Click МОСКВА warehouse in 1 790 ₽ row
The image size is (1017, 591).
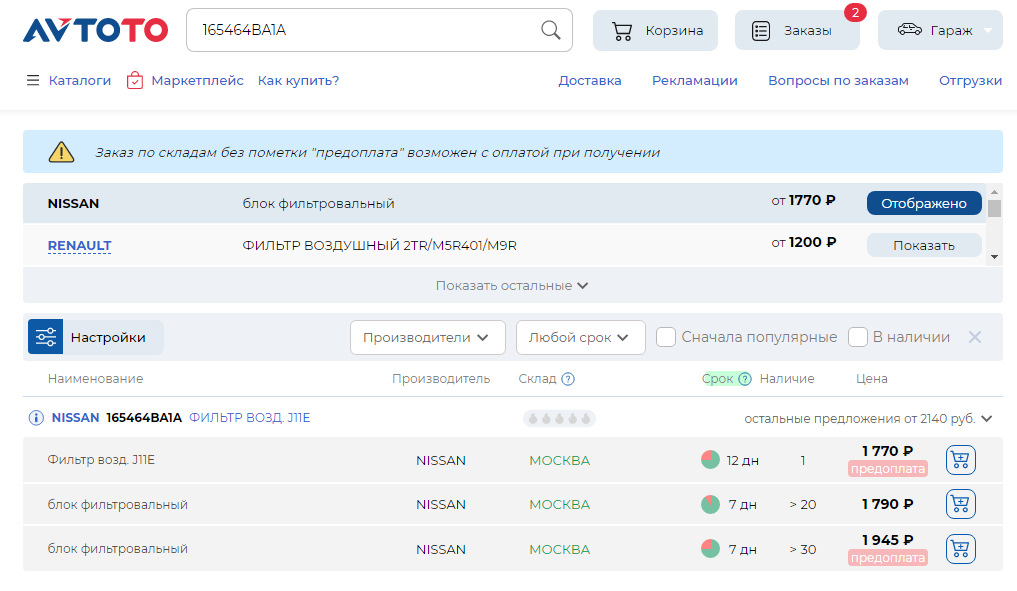click(559, 505)
